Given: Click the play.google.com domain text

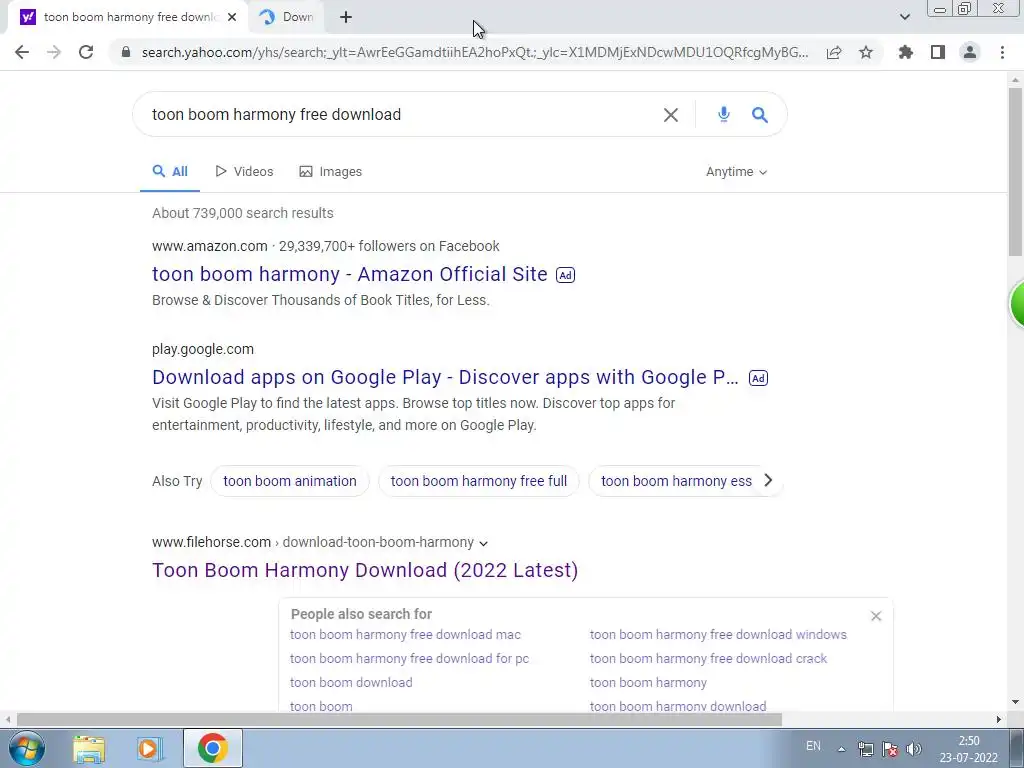Looking at the screenshot, I should click(203, 349).
